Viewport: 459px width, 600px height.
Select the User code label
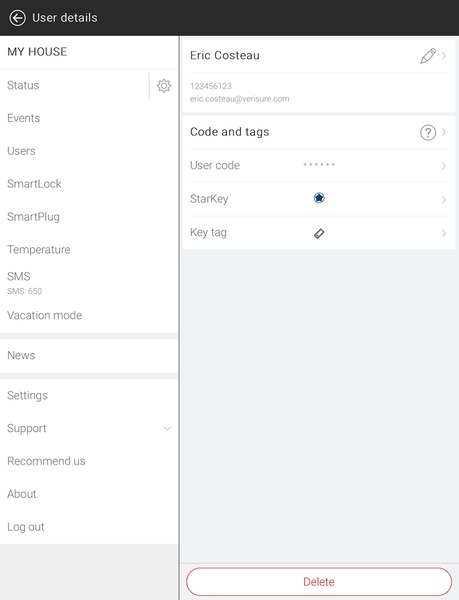215,166
